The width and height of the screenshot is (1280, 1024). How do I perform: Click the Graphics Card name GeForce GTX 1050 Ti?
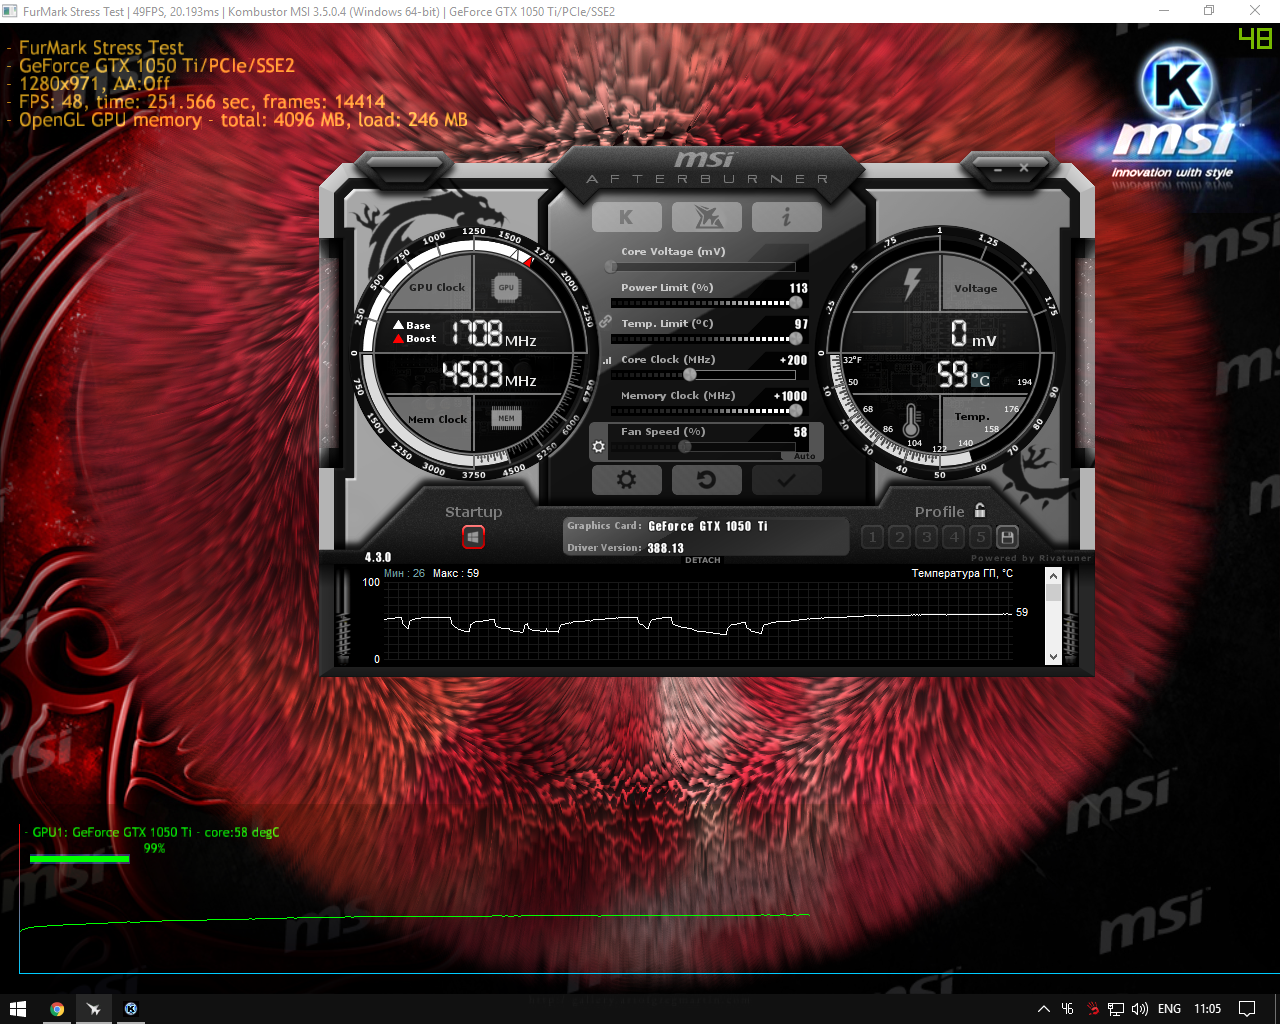point(708,526)
